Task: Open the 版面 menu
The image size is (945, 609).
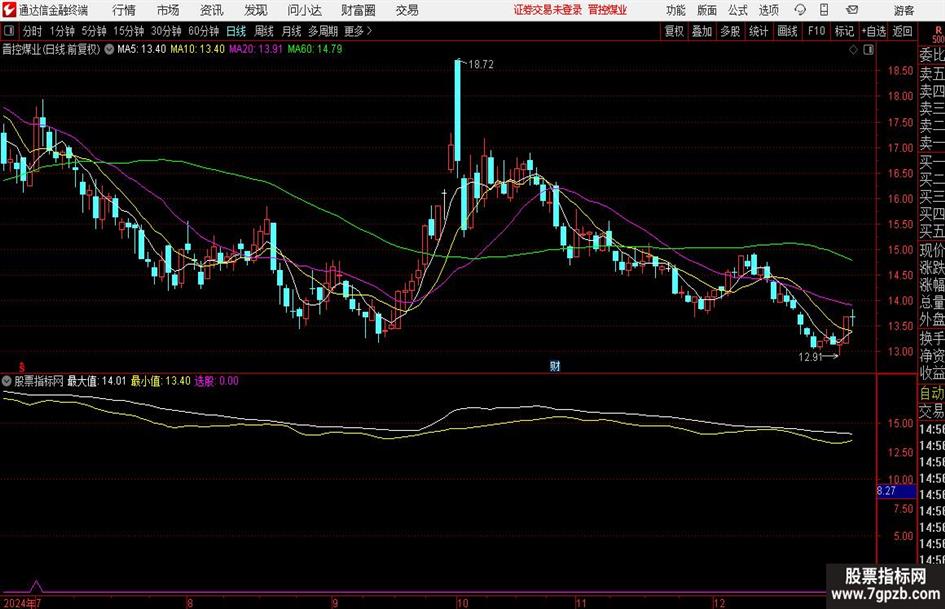Action: [x=707, y=10]
